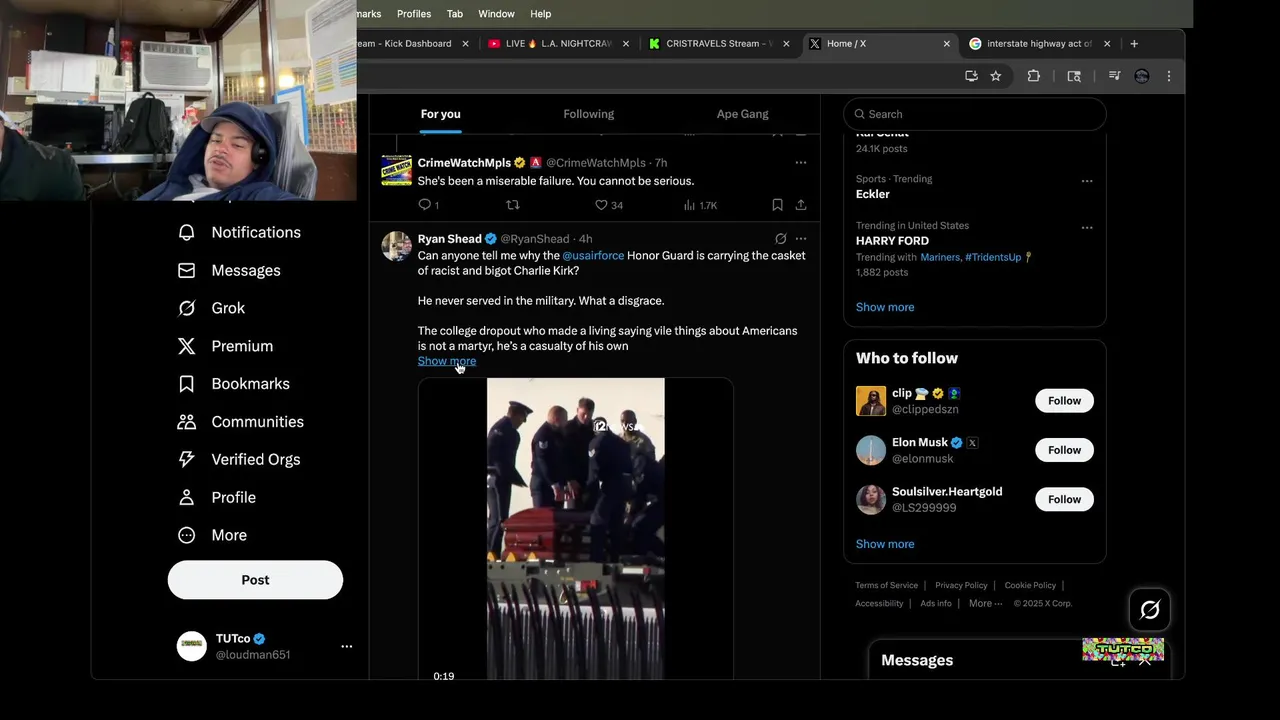Click the tab search icon in toolbar
This screenshot has width=1280, height=720.
tap(1074, 76)
